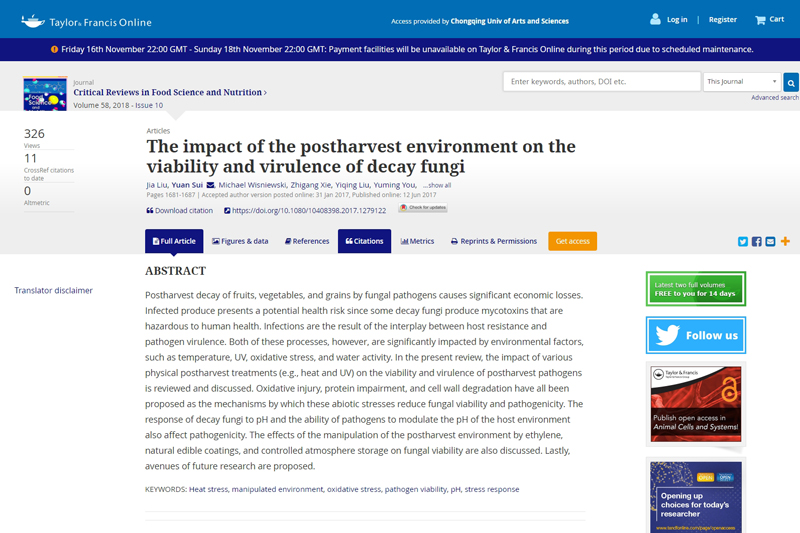Share article on Facebook icon
Viewport: 800px width, 533px height.
pos(757,241)
